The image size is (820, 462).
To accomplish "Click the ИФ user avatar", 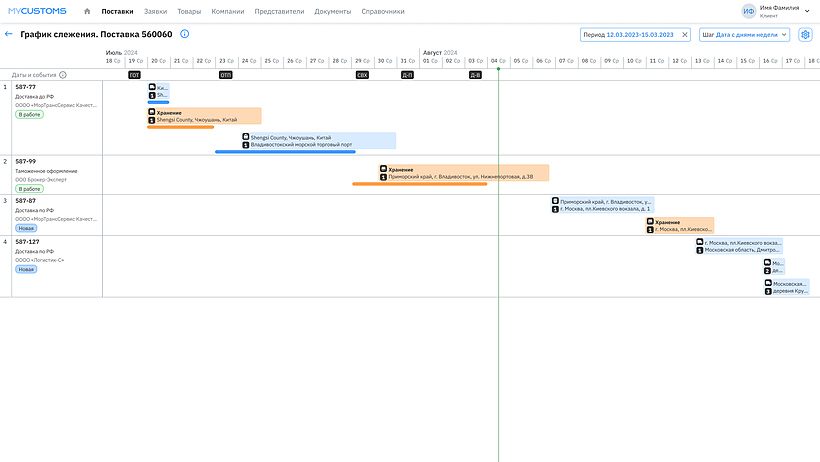I will [x=748, y=11].
